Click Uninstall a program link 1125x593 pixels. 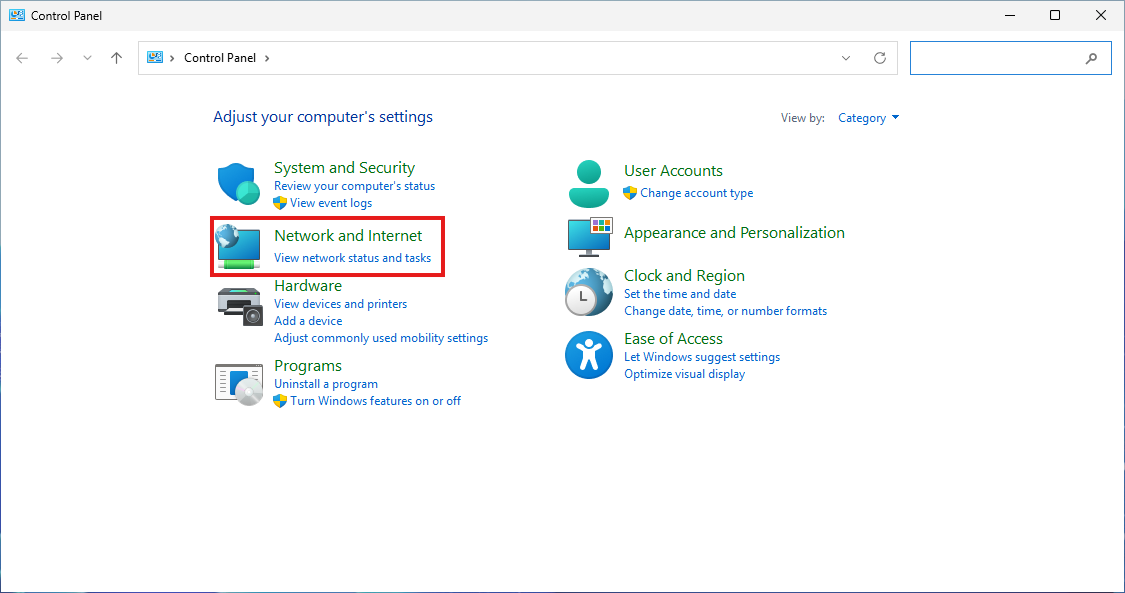click(x=326, y=384)
